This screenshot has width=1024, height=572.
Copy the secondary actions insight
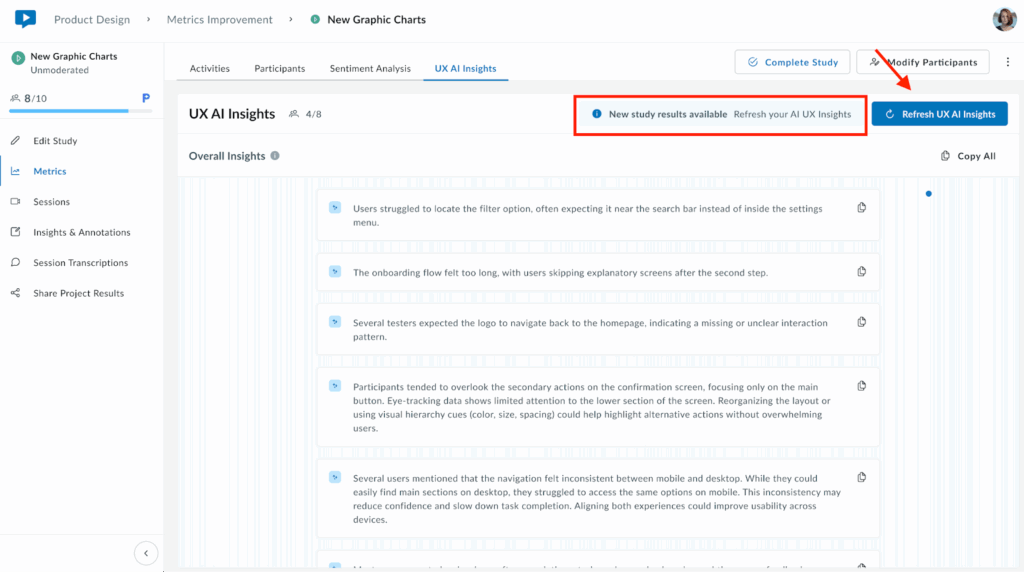pos(861,386)
